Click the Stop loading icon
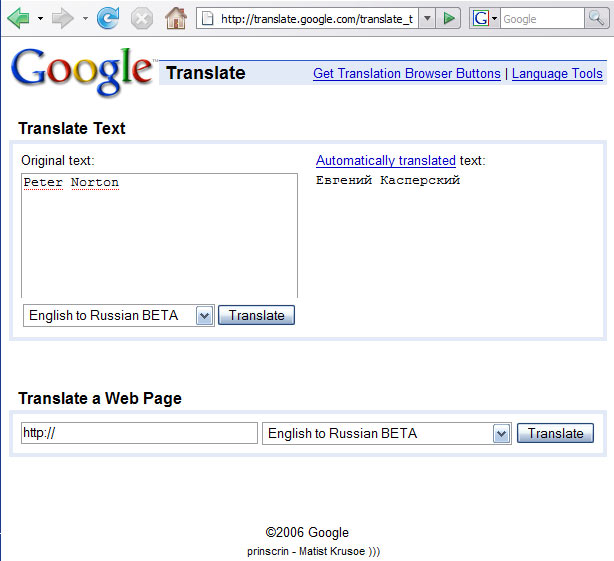This screenshot has width=614, height=561. point(142,18)
